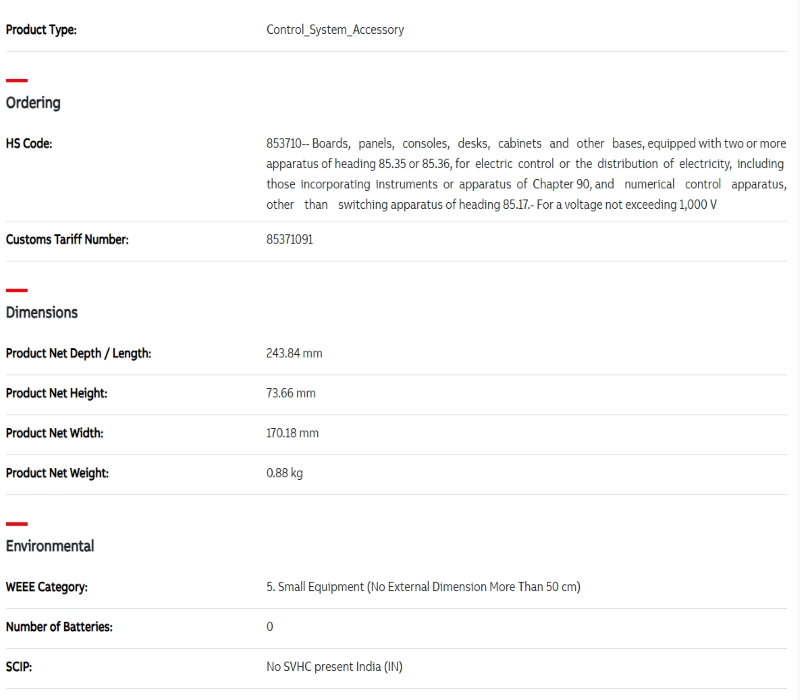Click the Customs Tariff Number label

coord(67,240)
